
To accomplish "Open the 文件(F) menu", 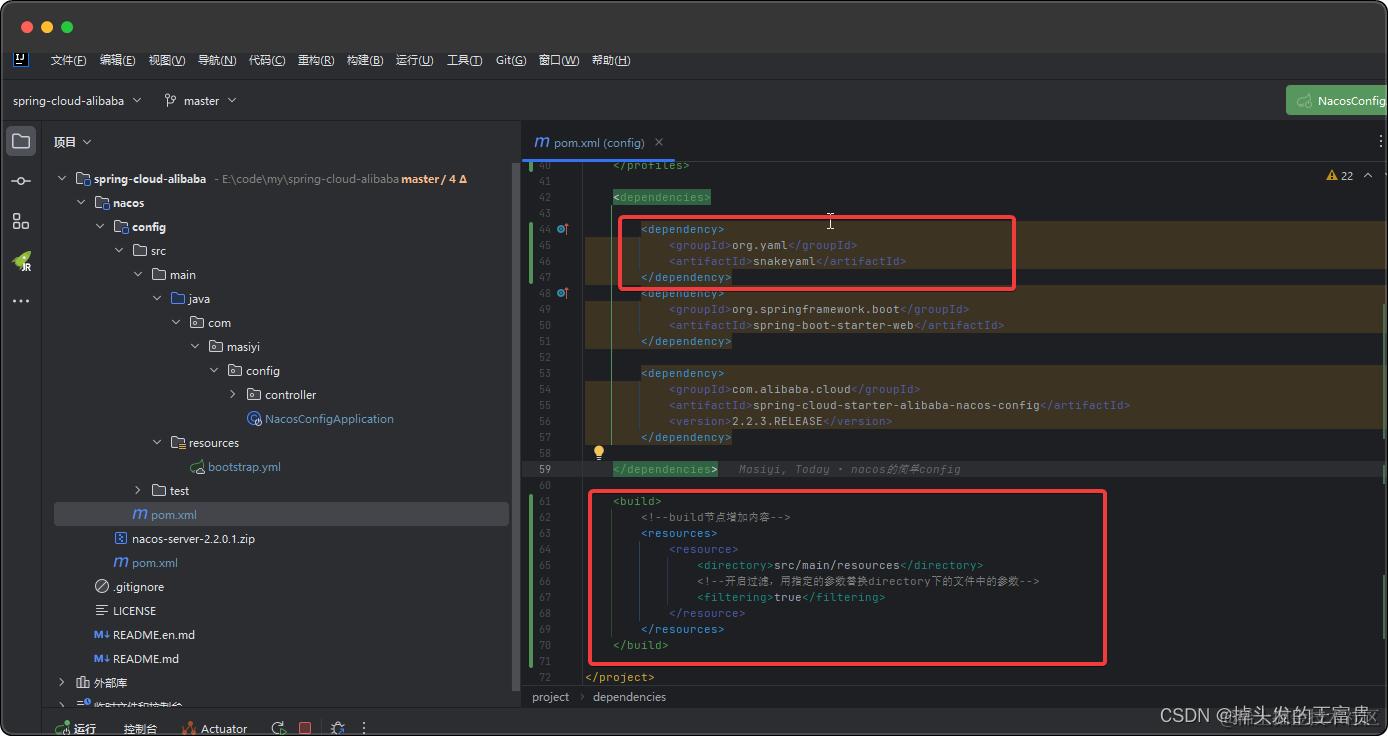I will point(68,60).
